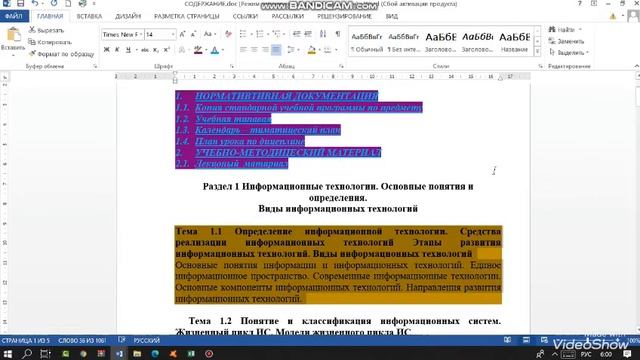
Task: Toggle justify alignment
Action: point(276,50)
